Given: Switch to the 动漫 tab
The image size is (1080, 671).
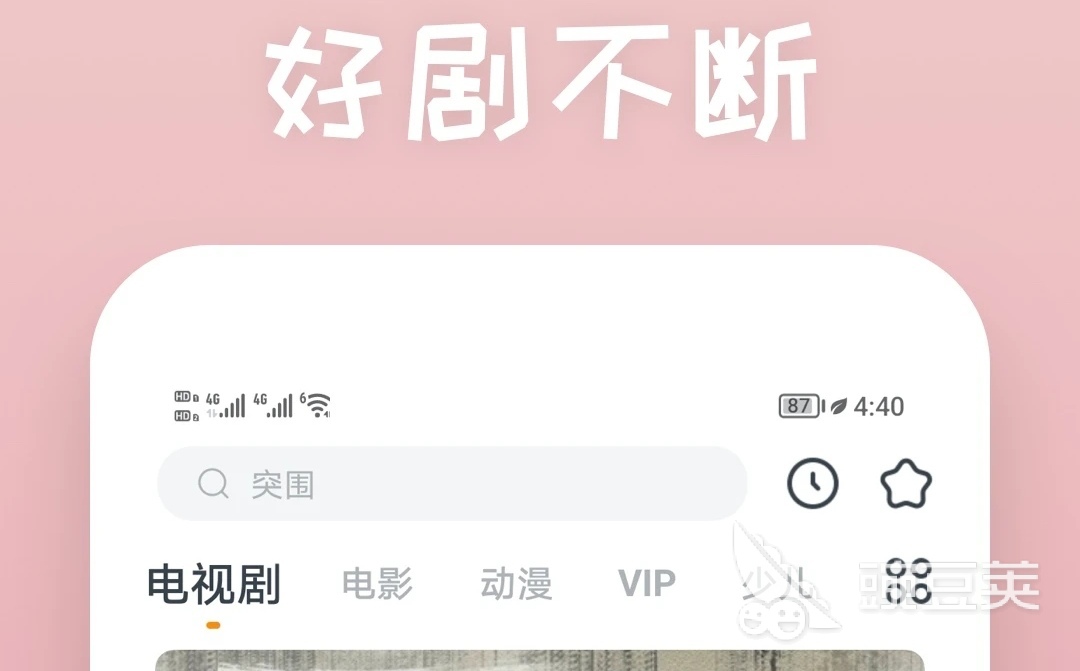Looking at the screenshot, I should 516,584.
